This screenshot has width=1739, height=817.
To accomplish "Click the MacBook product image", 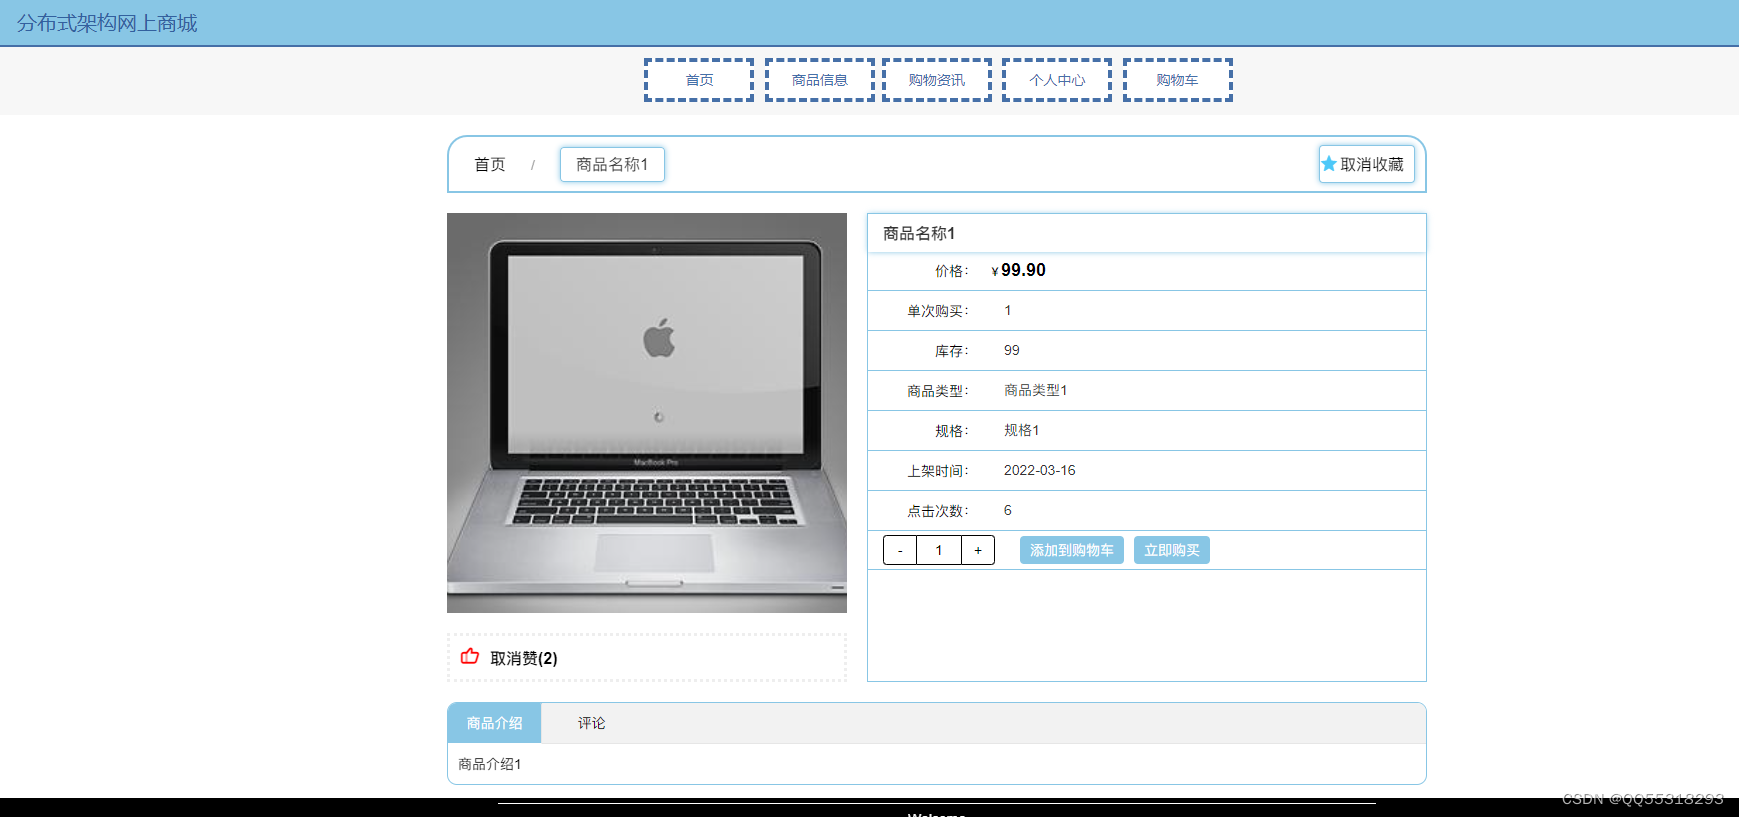I will (647, 413).
